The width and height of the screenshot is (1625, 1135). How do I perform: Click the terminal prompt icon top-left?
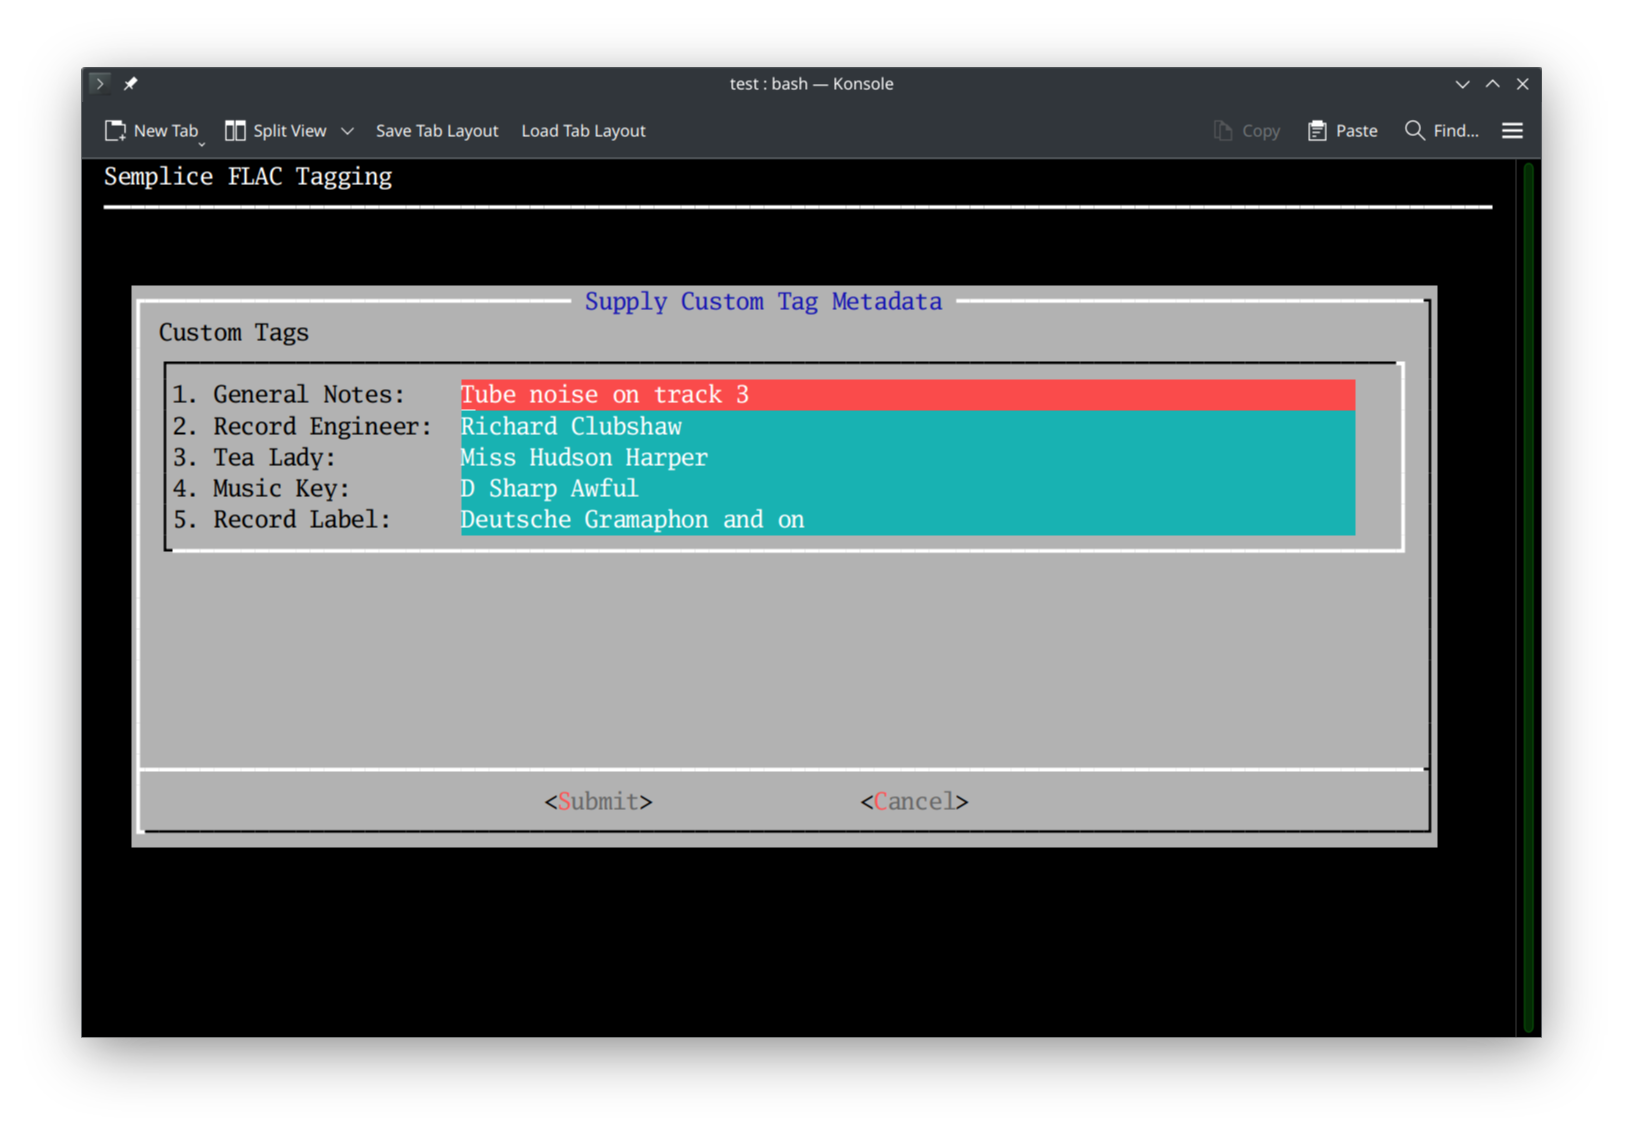[x=100, y=83]
